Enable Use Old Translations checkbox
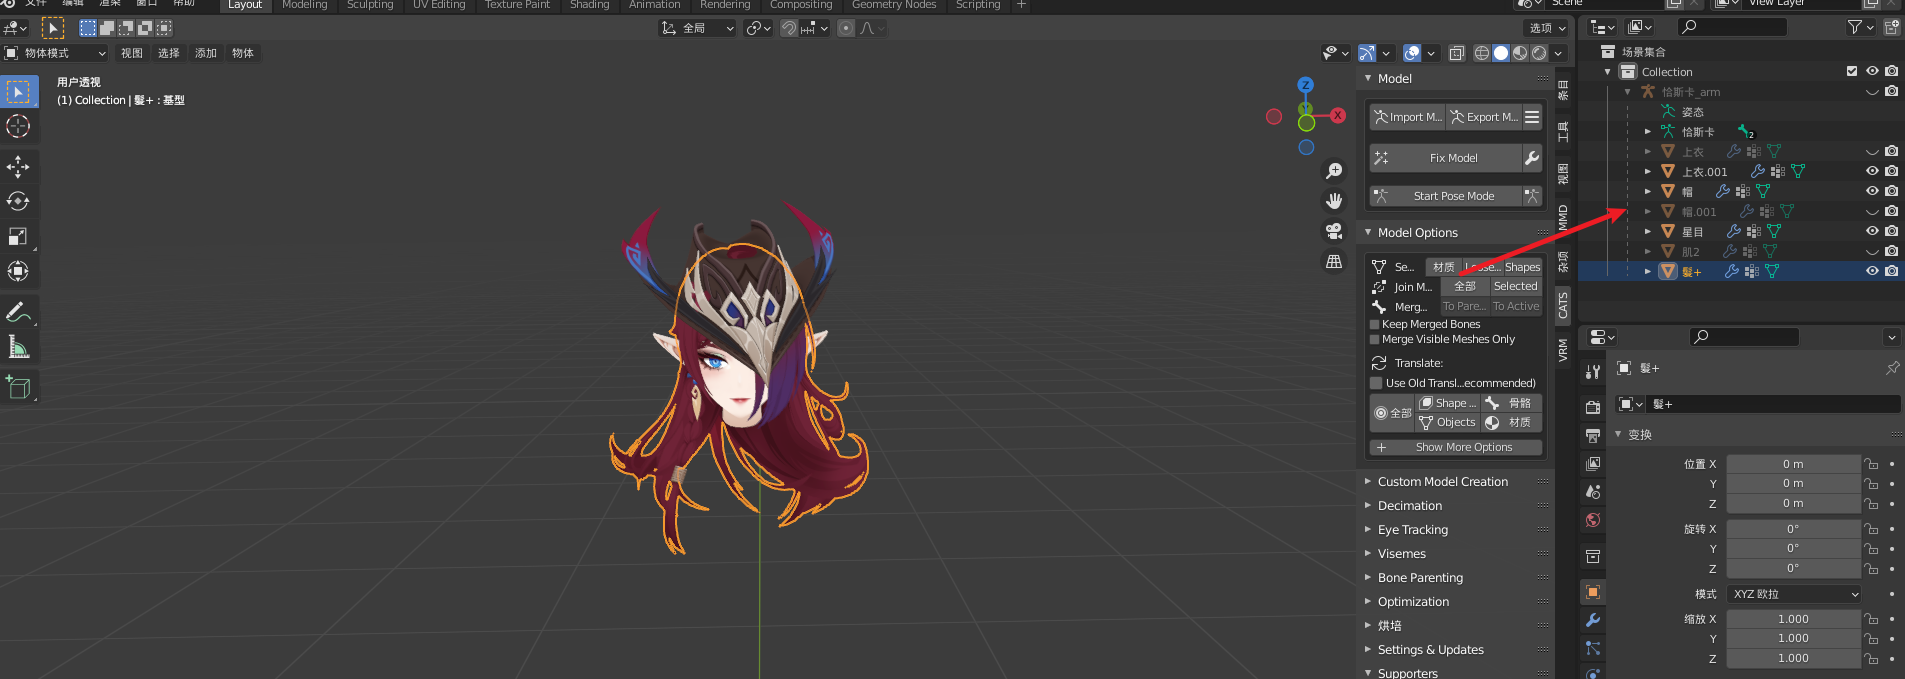 pos(1376,383)
